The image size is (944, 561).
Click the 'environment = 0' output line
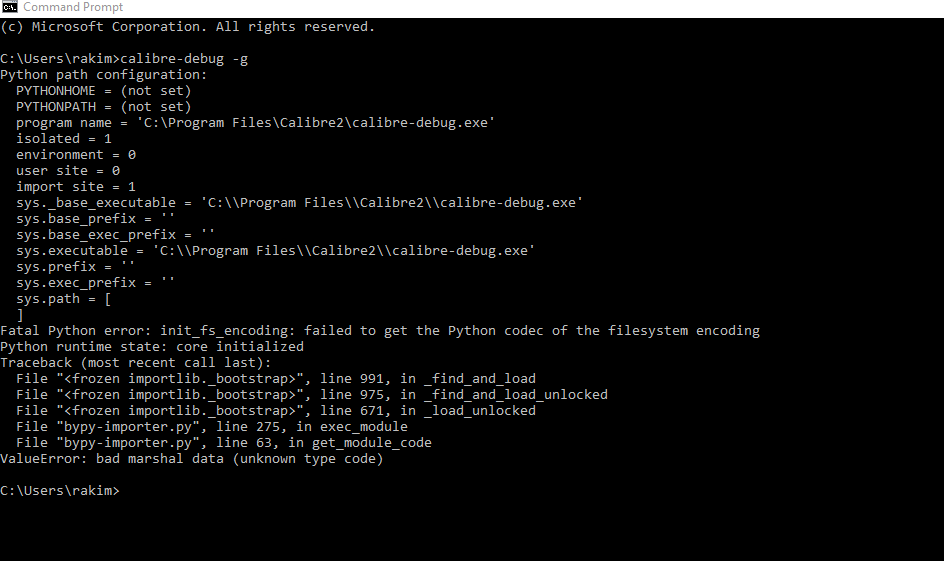pos(76,155)
